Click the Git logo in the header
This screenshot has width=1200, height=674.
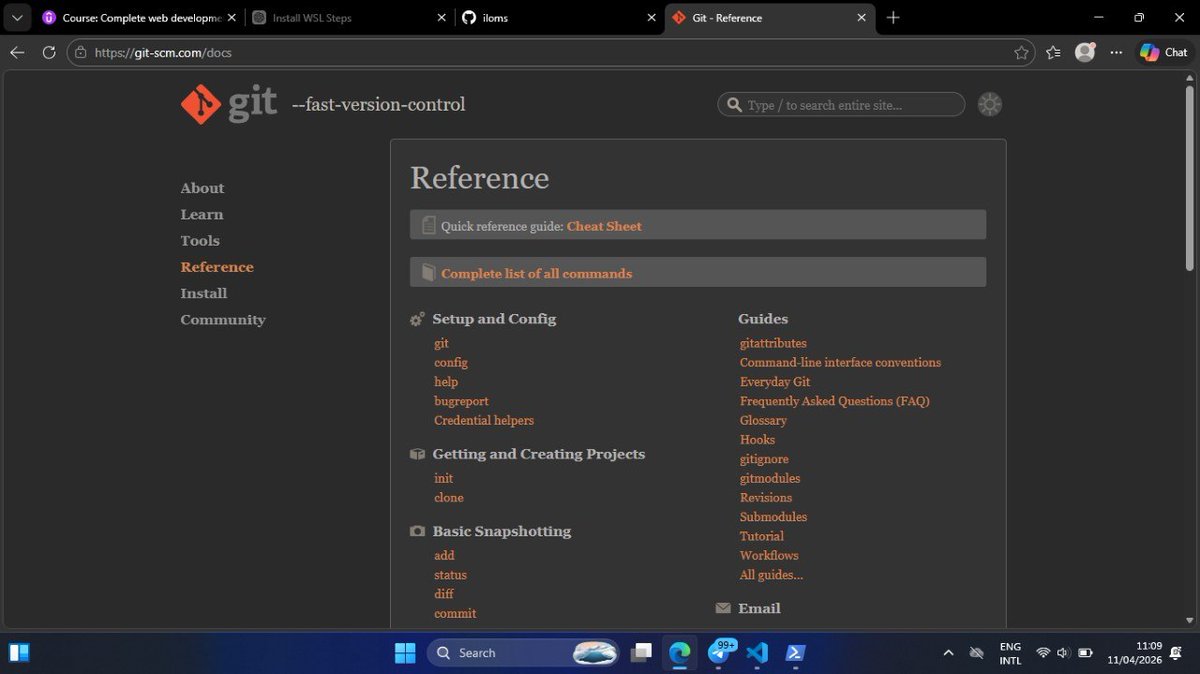229,104
